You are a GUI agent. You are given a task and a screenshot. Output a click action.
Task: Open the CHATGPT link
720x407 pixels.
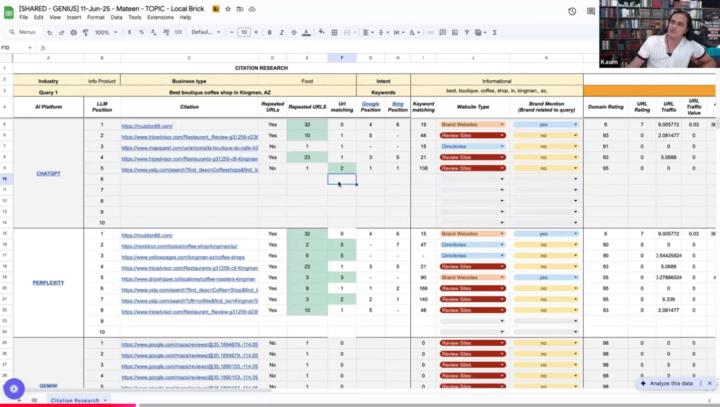[x=48, y=174]
